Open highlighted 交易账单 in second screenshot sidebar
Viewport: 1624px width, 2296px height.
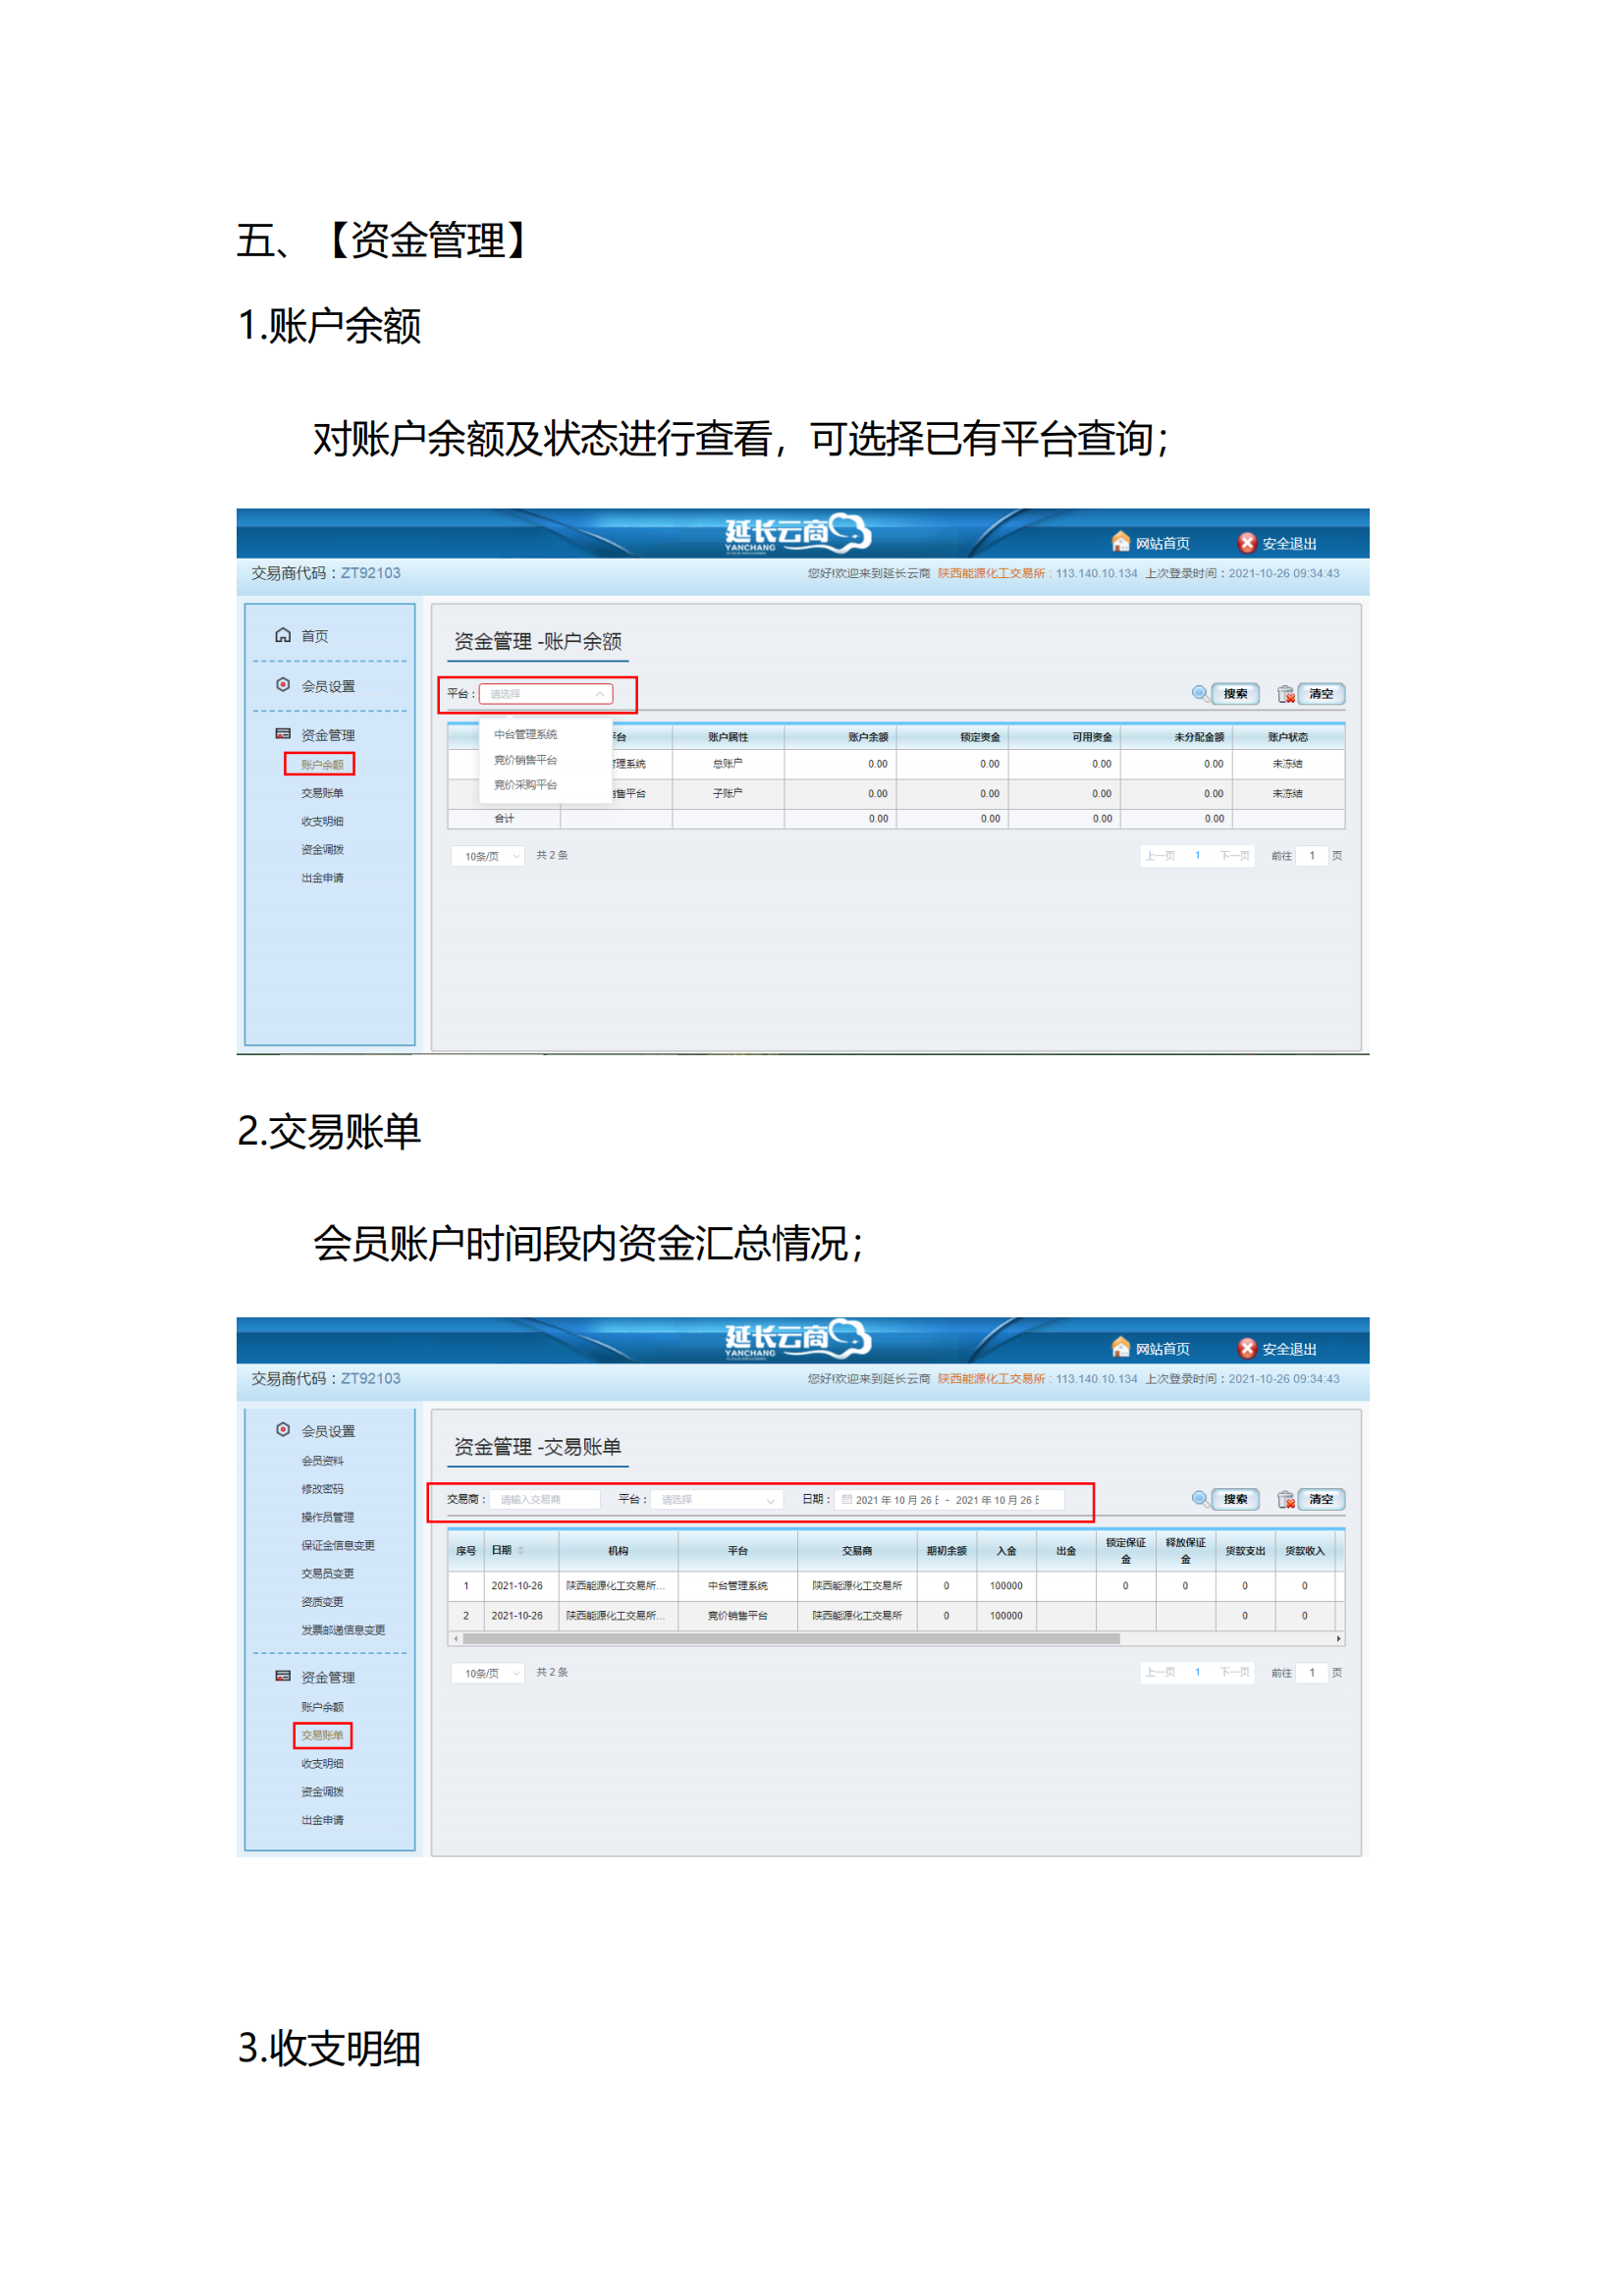[x=322, y=1735]
